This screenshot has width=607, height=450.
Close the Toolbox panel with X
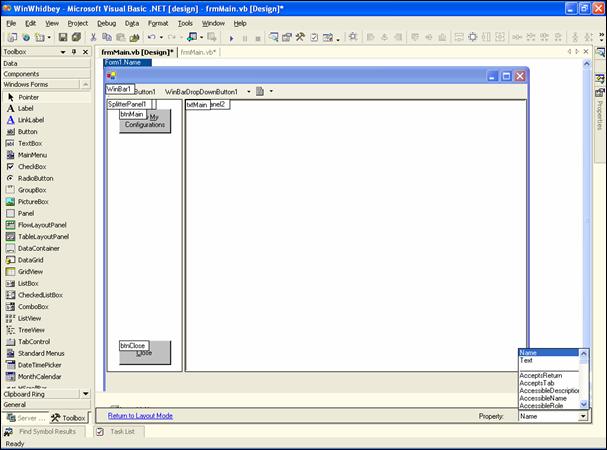86,52
